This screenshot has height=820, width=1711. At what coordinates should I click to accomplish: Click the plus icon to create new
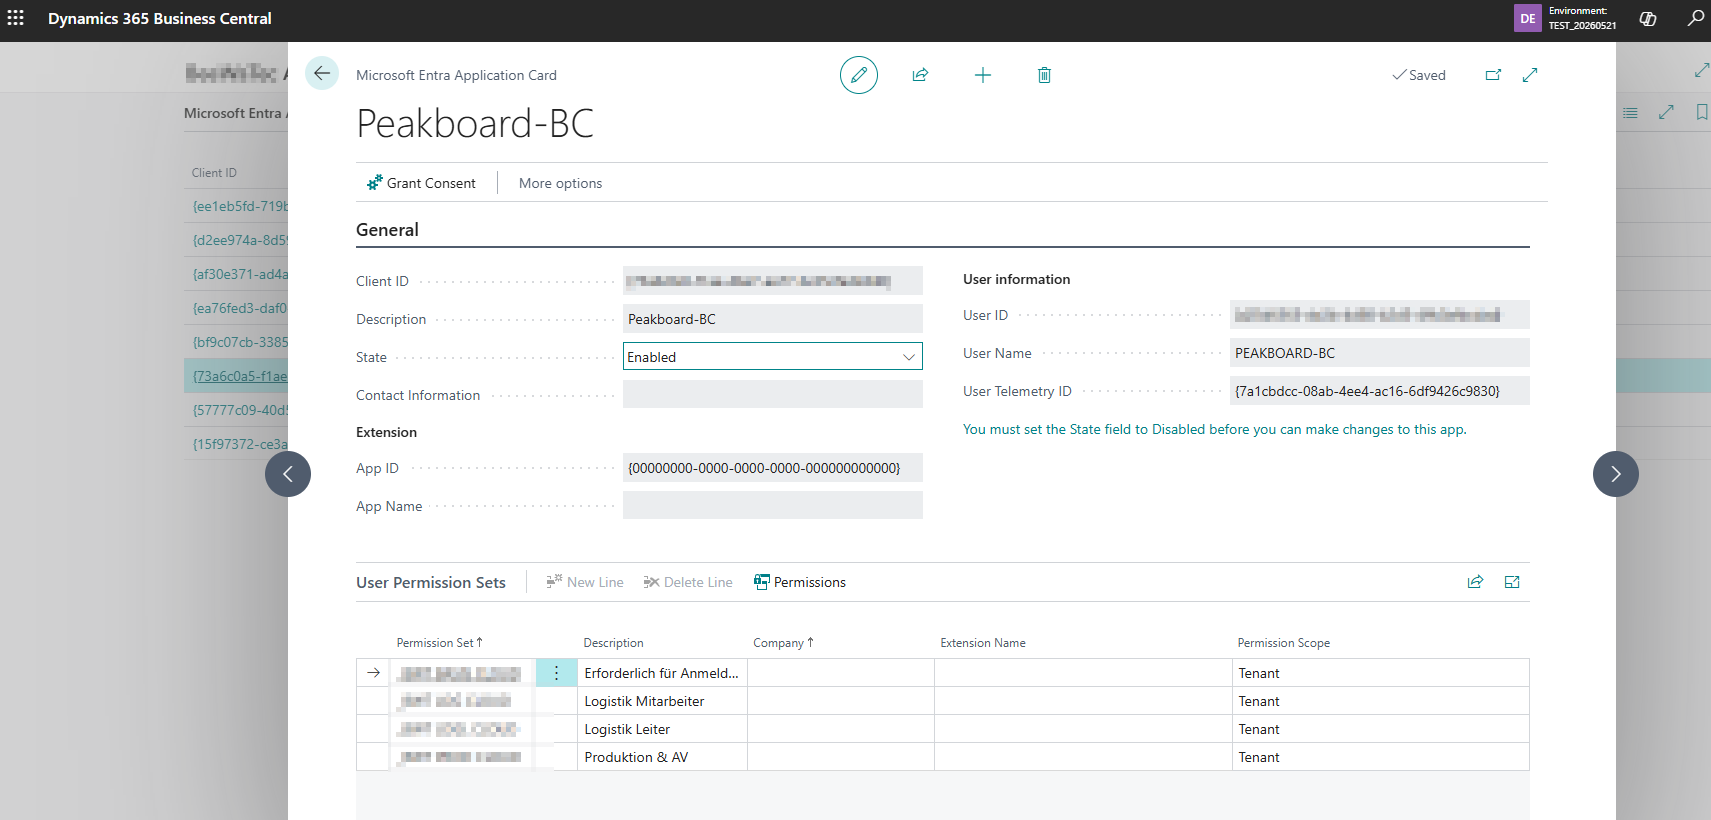click(983, 75)
